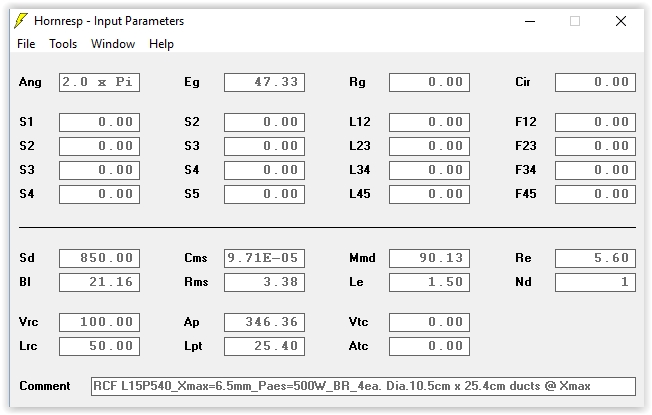Select the Vrc field with 100.00
Viewport: 652px width, 415px height.
99,322
